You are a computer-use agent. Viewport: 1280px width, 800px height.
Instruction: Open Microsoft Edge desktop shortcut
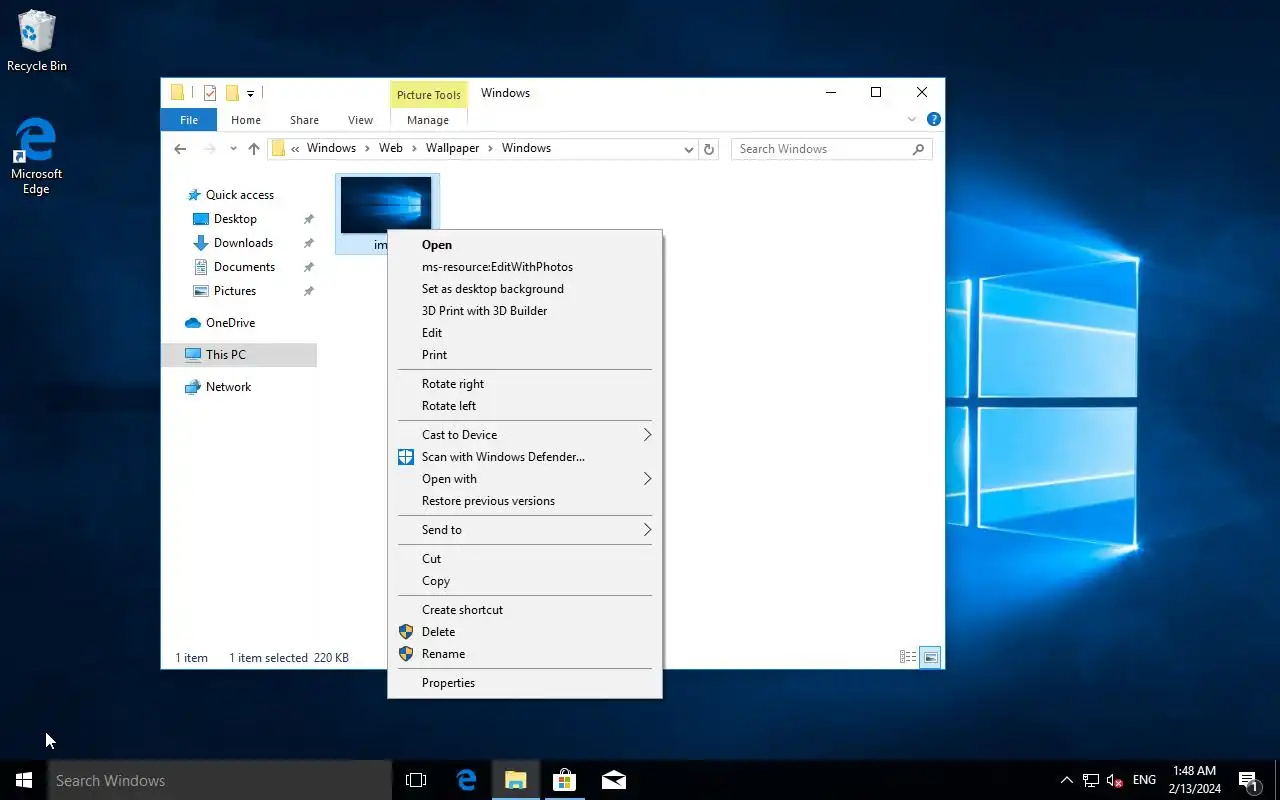[36, 155]
